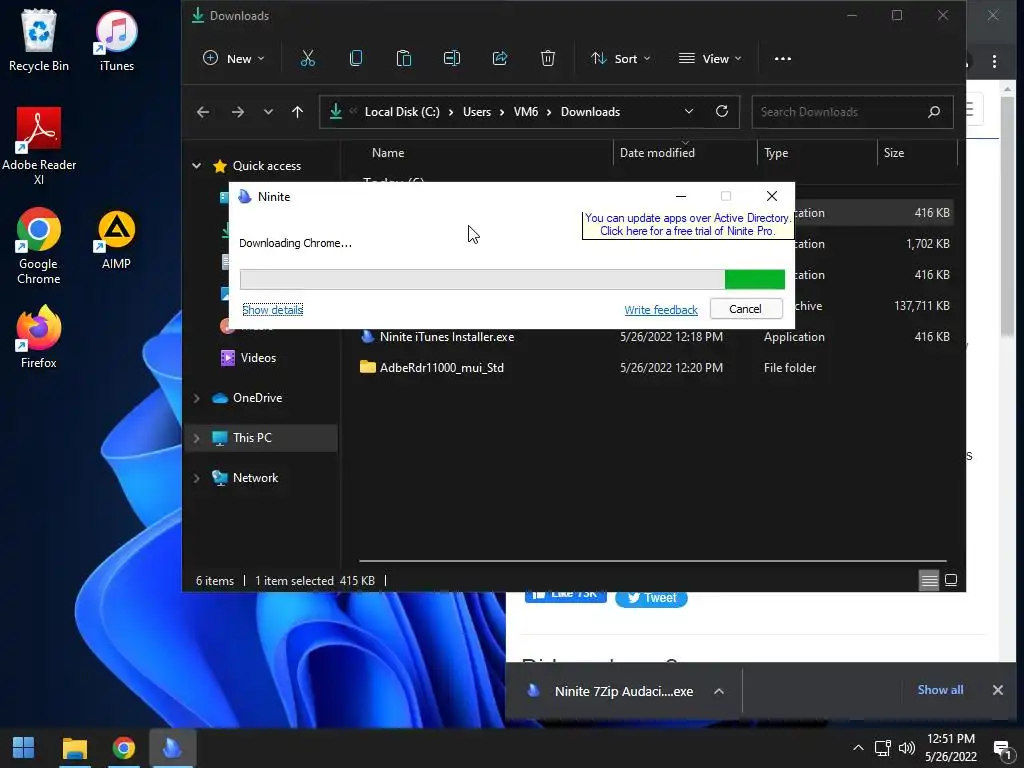Open Windows Start menu
Screen dimensions: 1024x768
[24, 748]
